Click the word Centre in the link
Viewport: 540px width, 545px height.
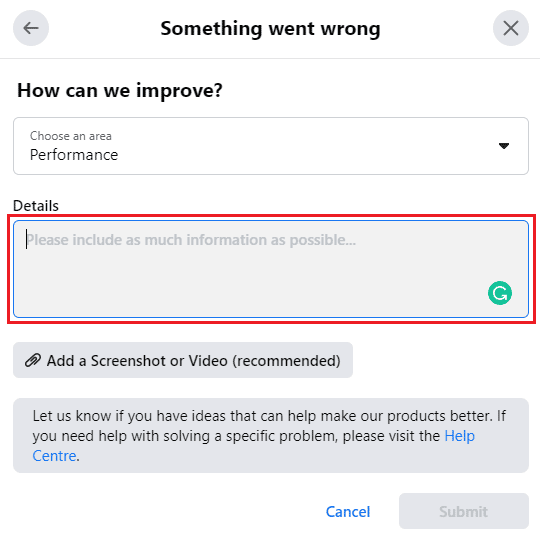(55, 456)
